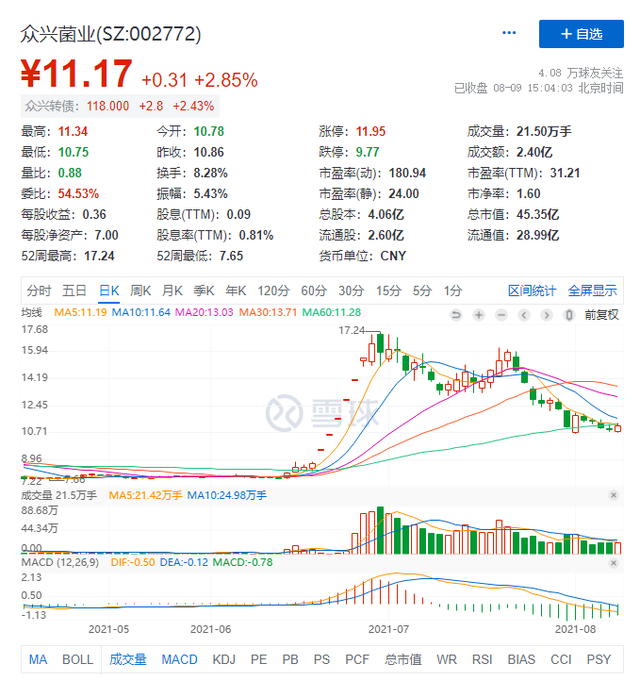Toggle the 成交量 sub-indicator
640x681 pixels.
[x=128, y=659]
